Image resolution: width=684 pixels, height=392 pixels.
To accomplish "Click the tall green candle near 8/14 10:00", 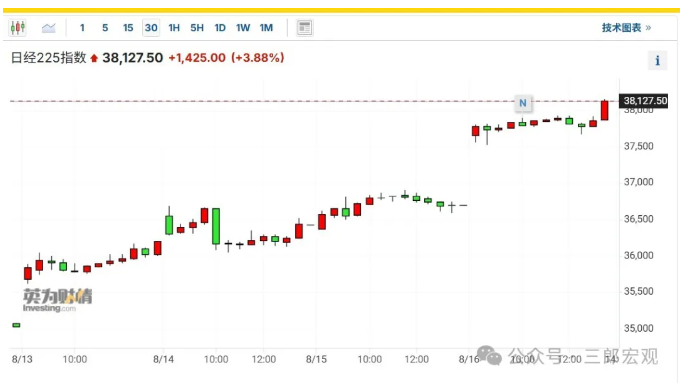I will (x=216, y=226).
